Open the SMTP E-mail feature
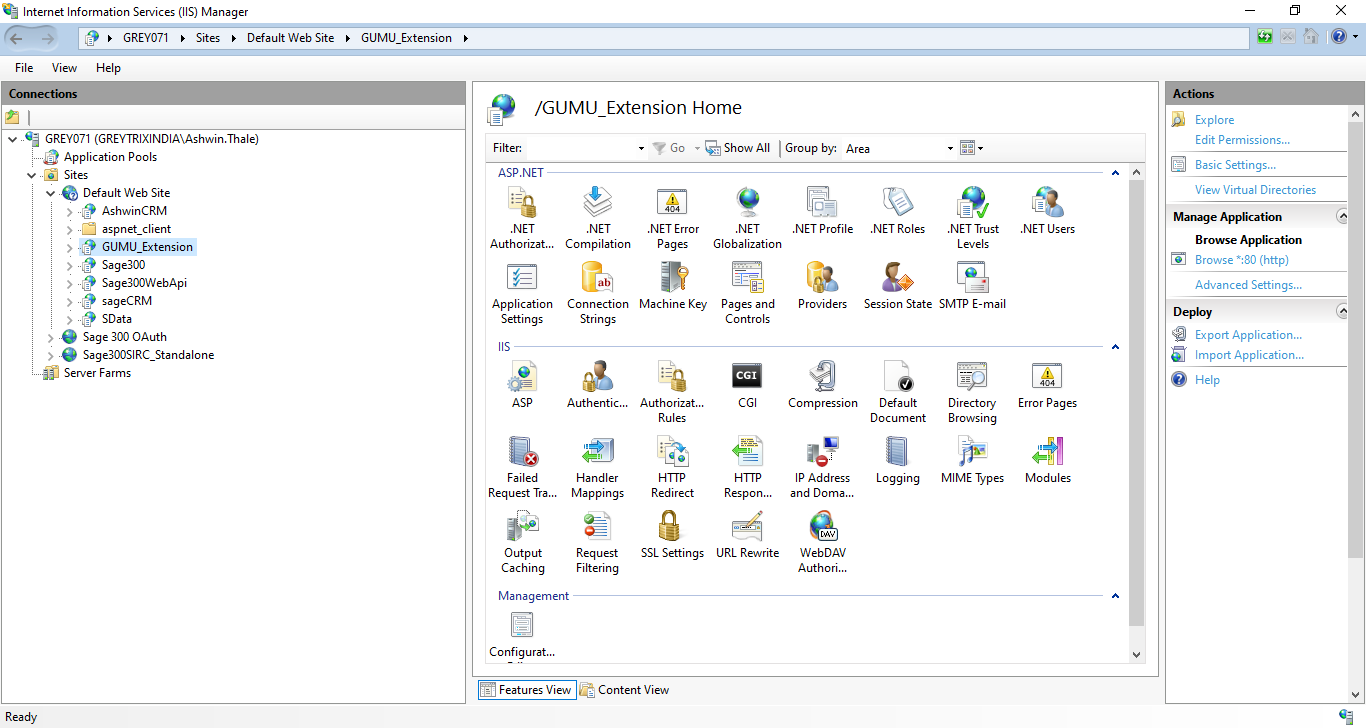The height and width of the screenshot is (728, 1366). coord(972,286)
